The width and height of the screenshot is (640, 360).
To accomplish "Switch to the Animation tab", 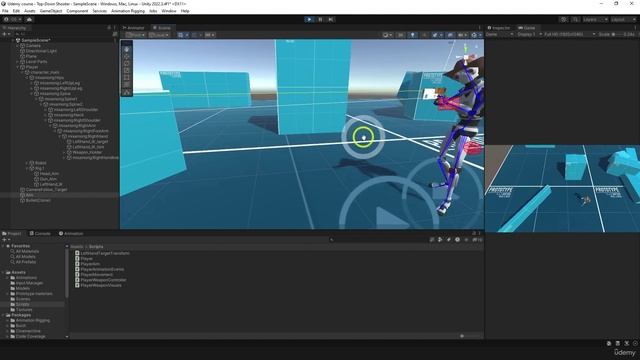I will coord(71,233).
